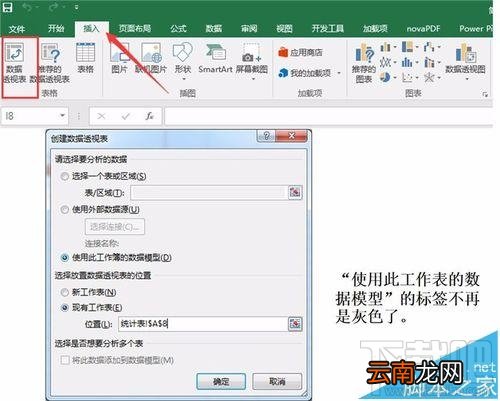
Task: Insert a statistic histogram chart
Action: pos(407,62)
